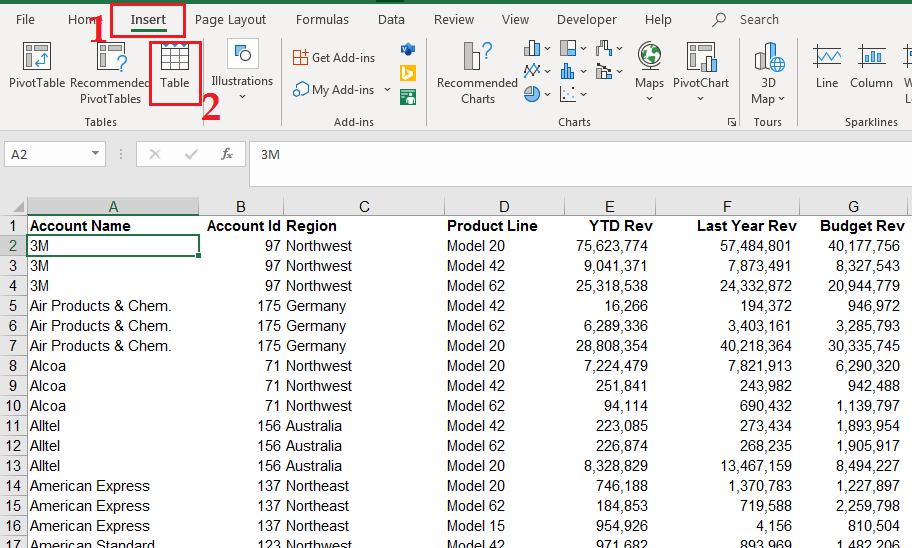Switch to the Formulas tab

(322, 19)
